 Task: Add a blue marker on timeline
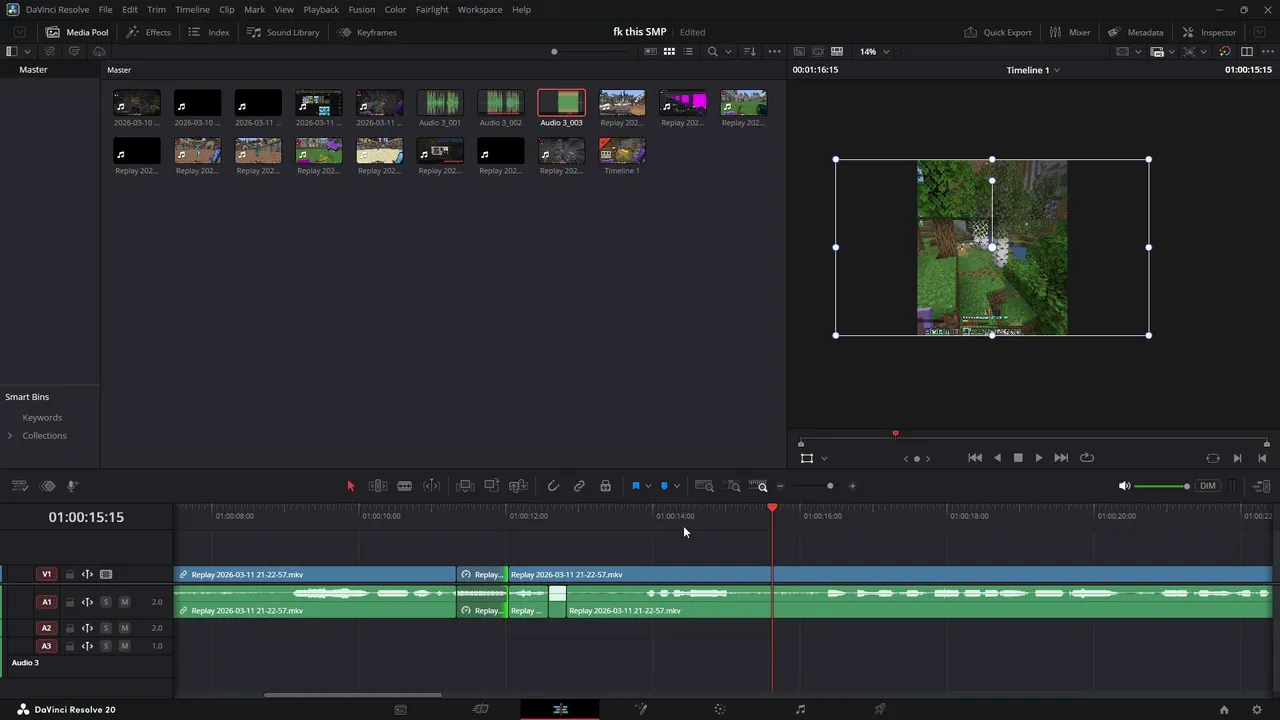664,486
